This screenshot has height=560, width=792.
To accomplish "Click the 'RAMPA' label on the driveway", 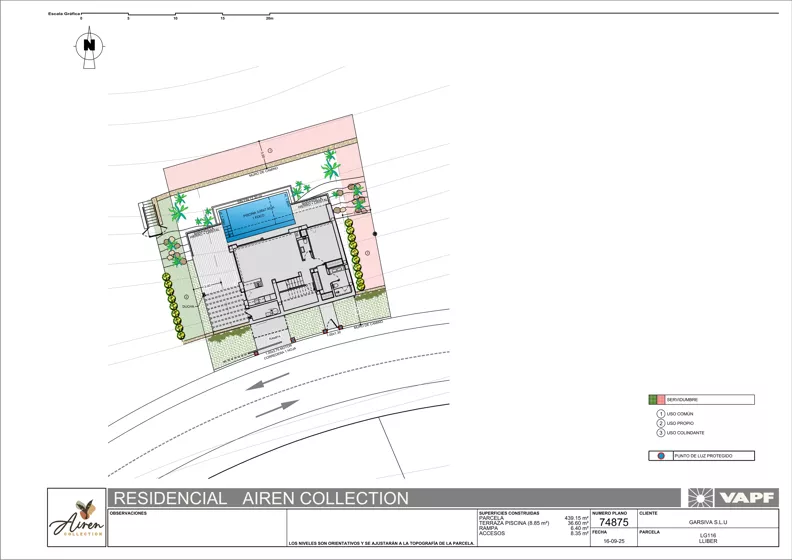I will point(275,339).
